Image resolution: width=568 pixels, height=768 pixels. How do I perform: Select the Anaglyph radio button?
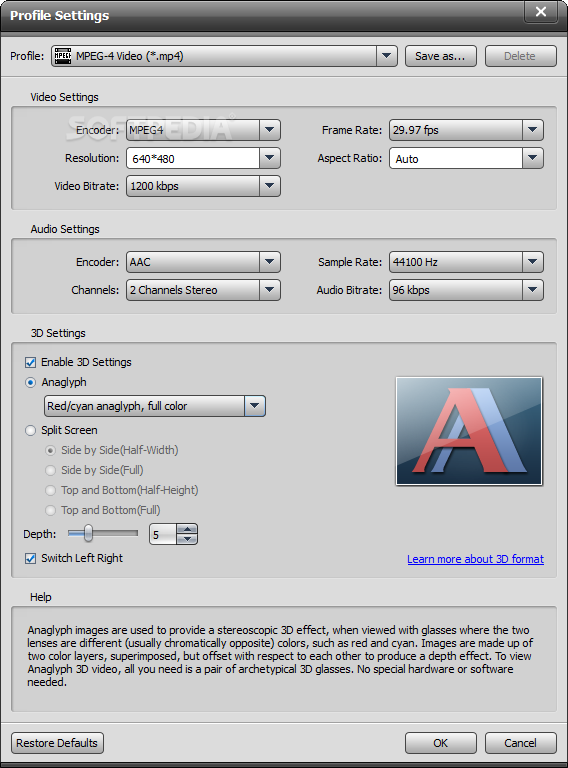(x=30, y=383)
